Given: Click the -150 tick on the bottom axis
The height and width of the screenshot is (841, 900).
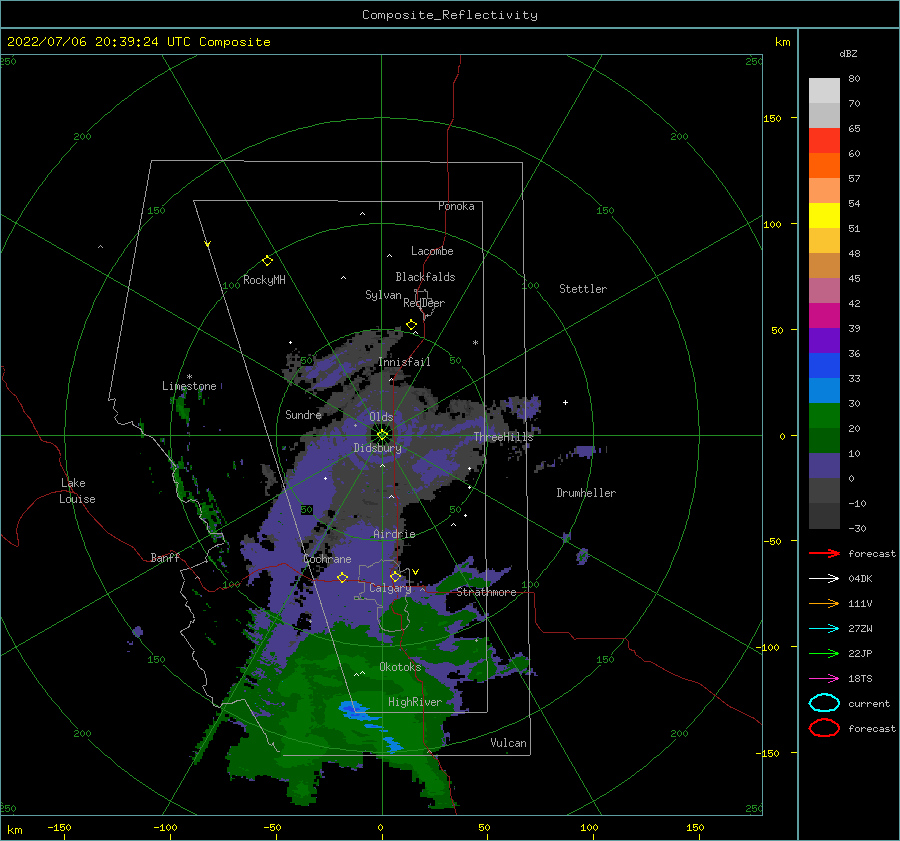Looking at the screenshot, I should [59, 827].
